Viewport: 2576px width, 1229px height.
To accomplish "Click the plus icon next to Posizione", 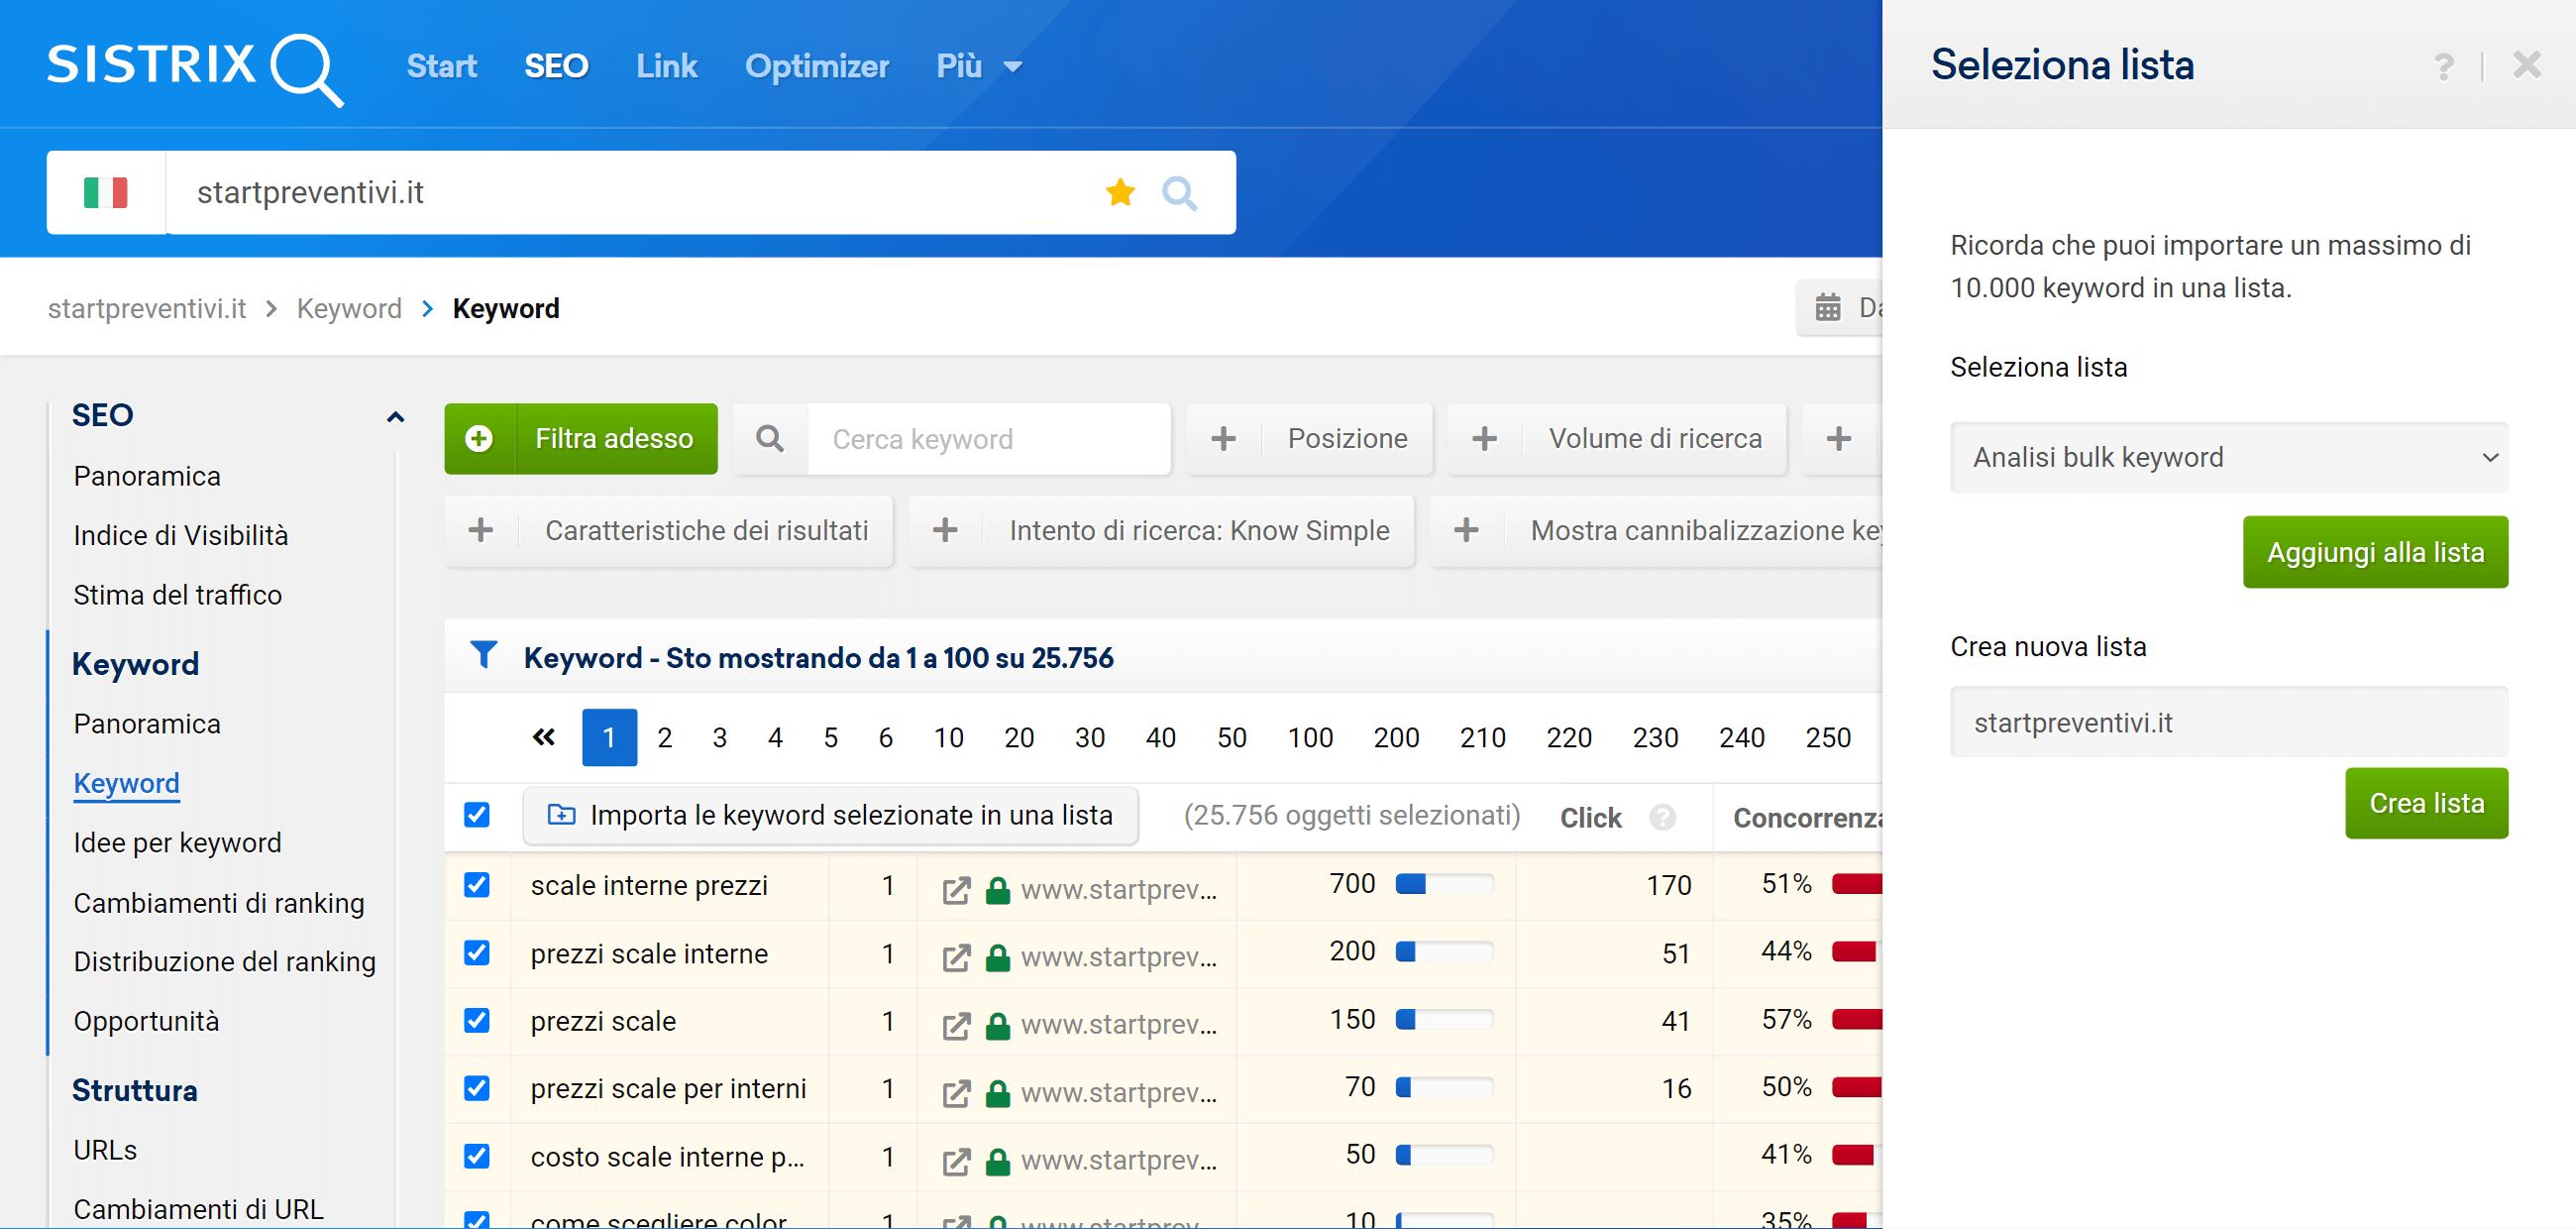I will (x=1223, y=438).
